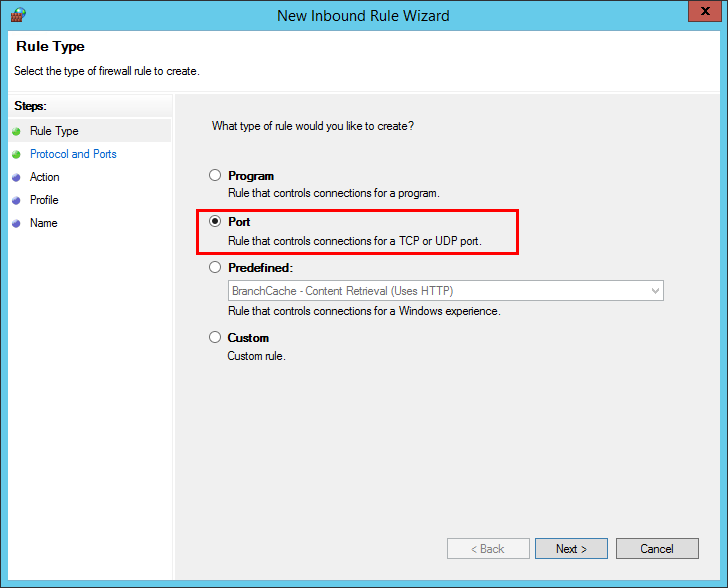Screen dimensions: 728x588
Task: Click the green bullet beside Rule Type step
Action: (x=16, y=131)
